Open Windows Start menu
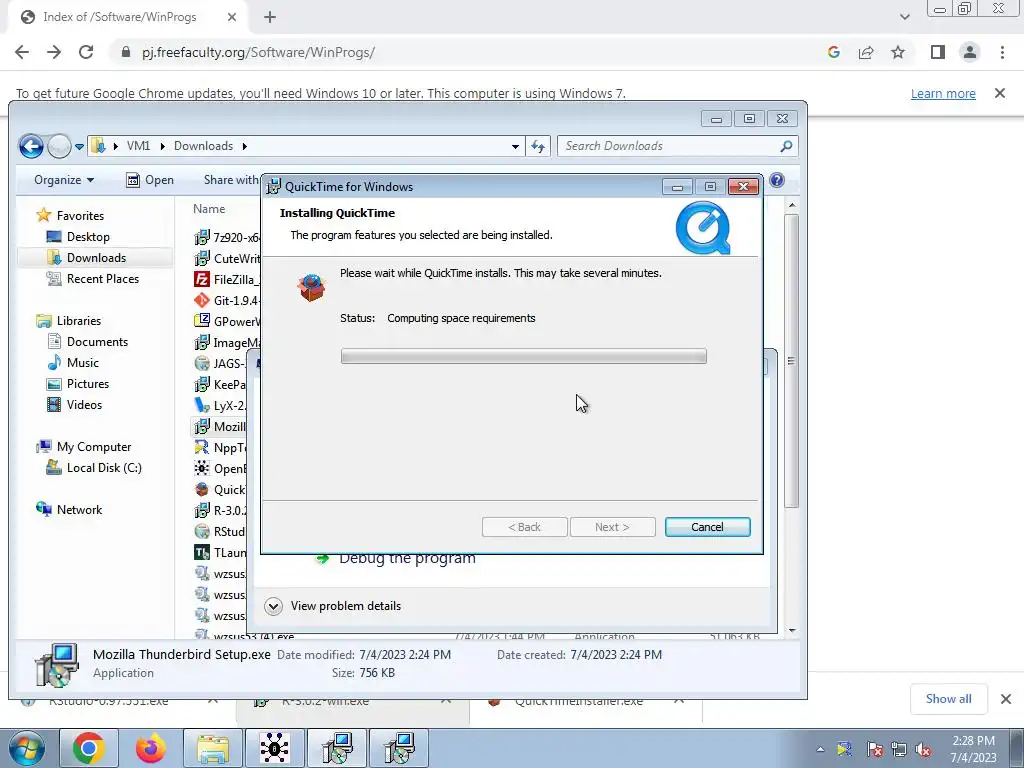1024x768 pixels. (x=27, y=749)
